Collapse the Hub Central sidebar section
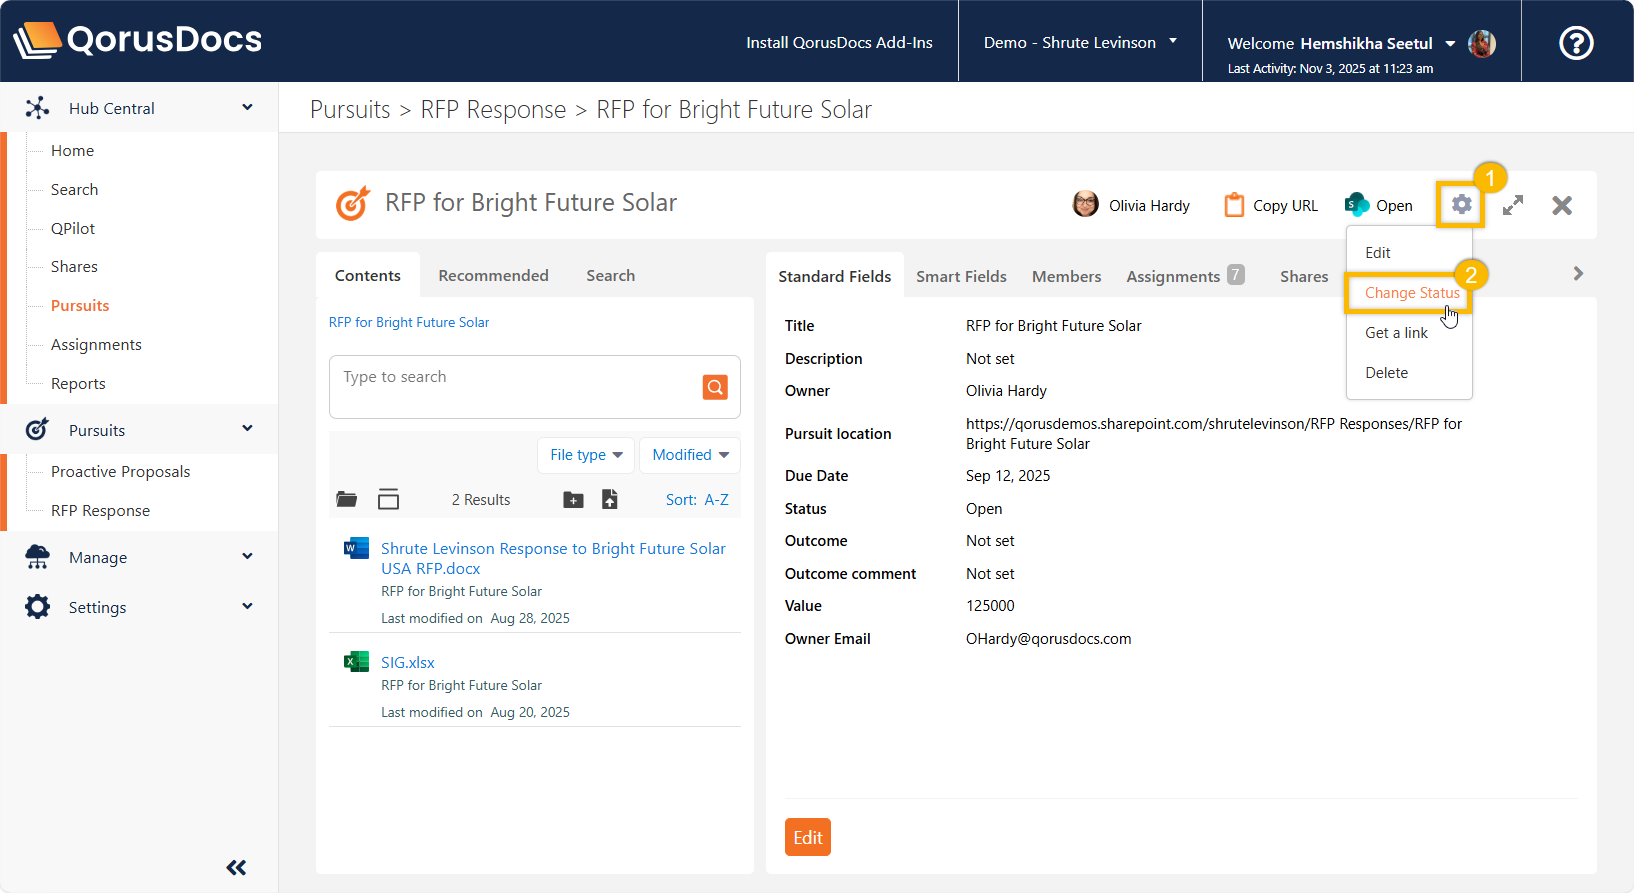 pyautogui.click(x=247, y=108)
